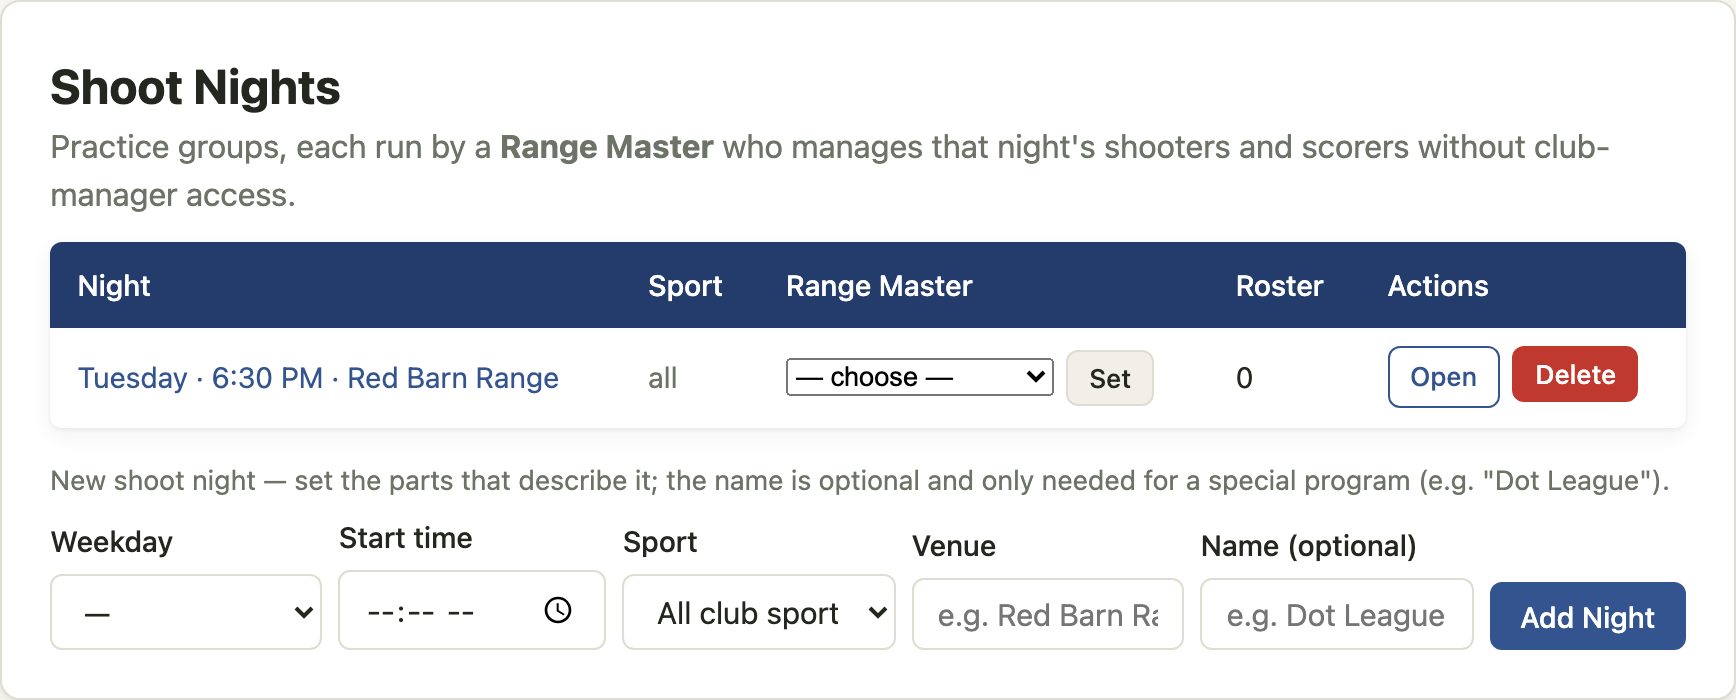
Task: Add a new shoot night
Action: [1587, 616]
